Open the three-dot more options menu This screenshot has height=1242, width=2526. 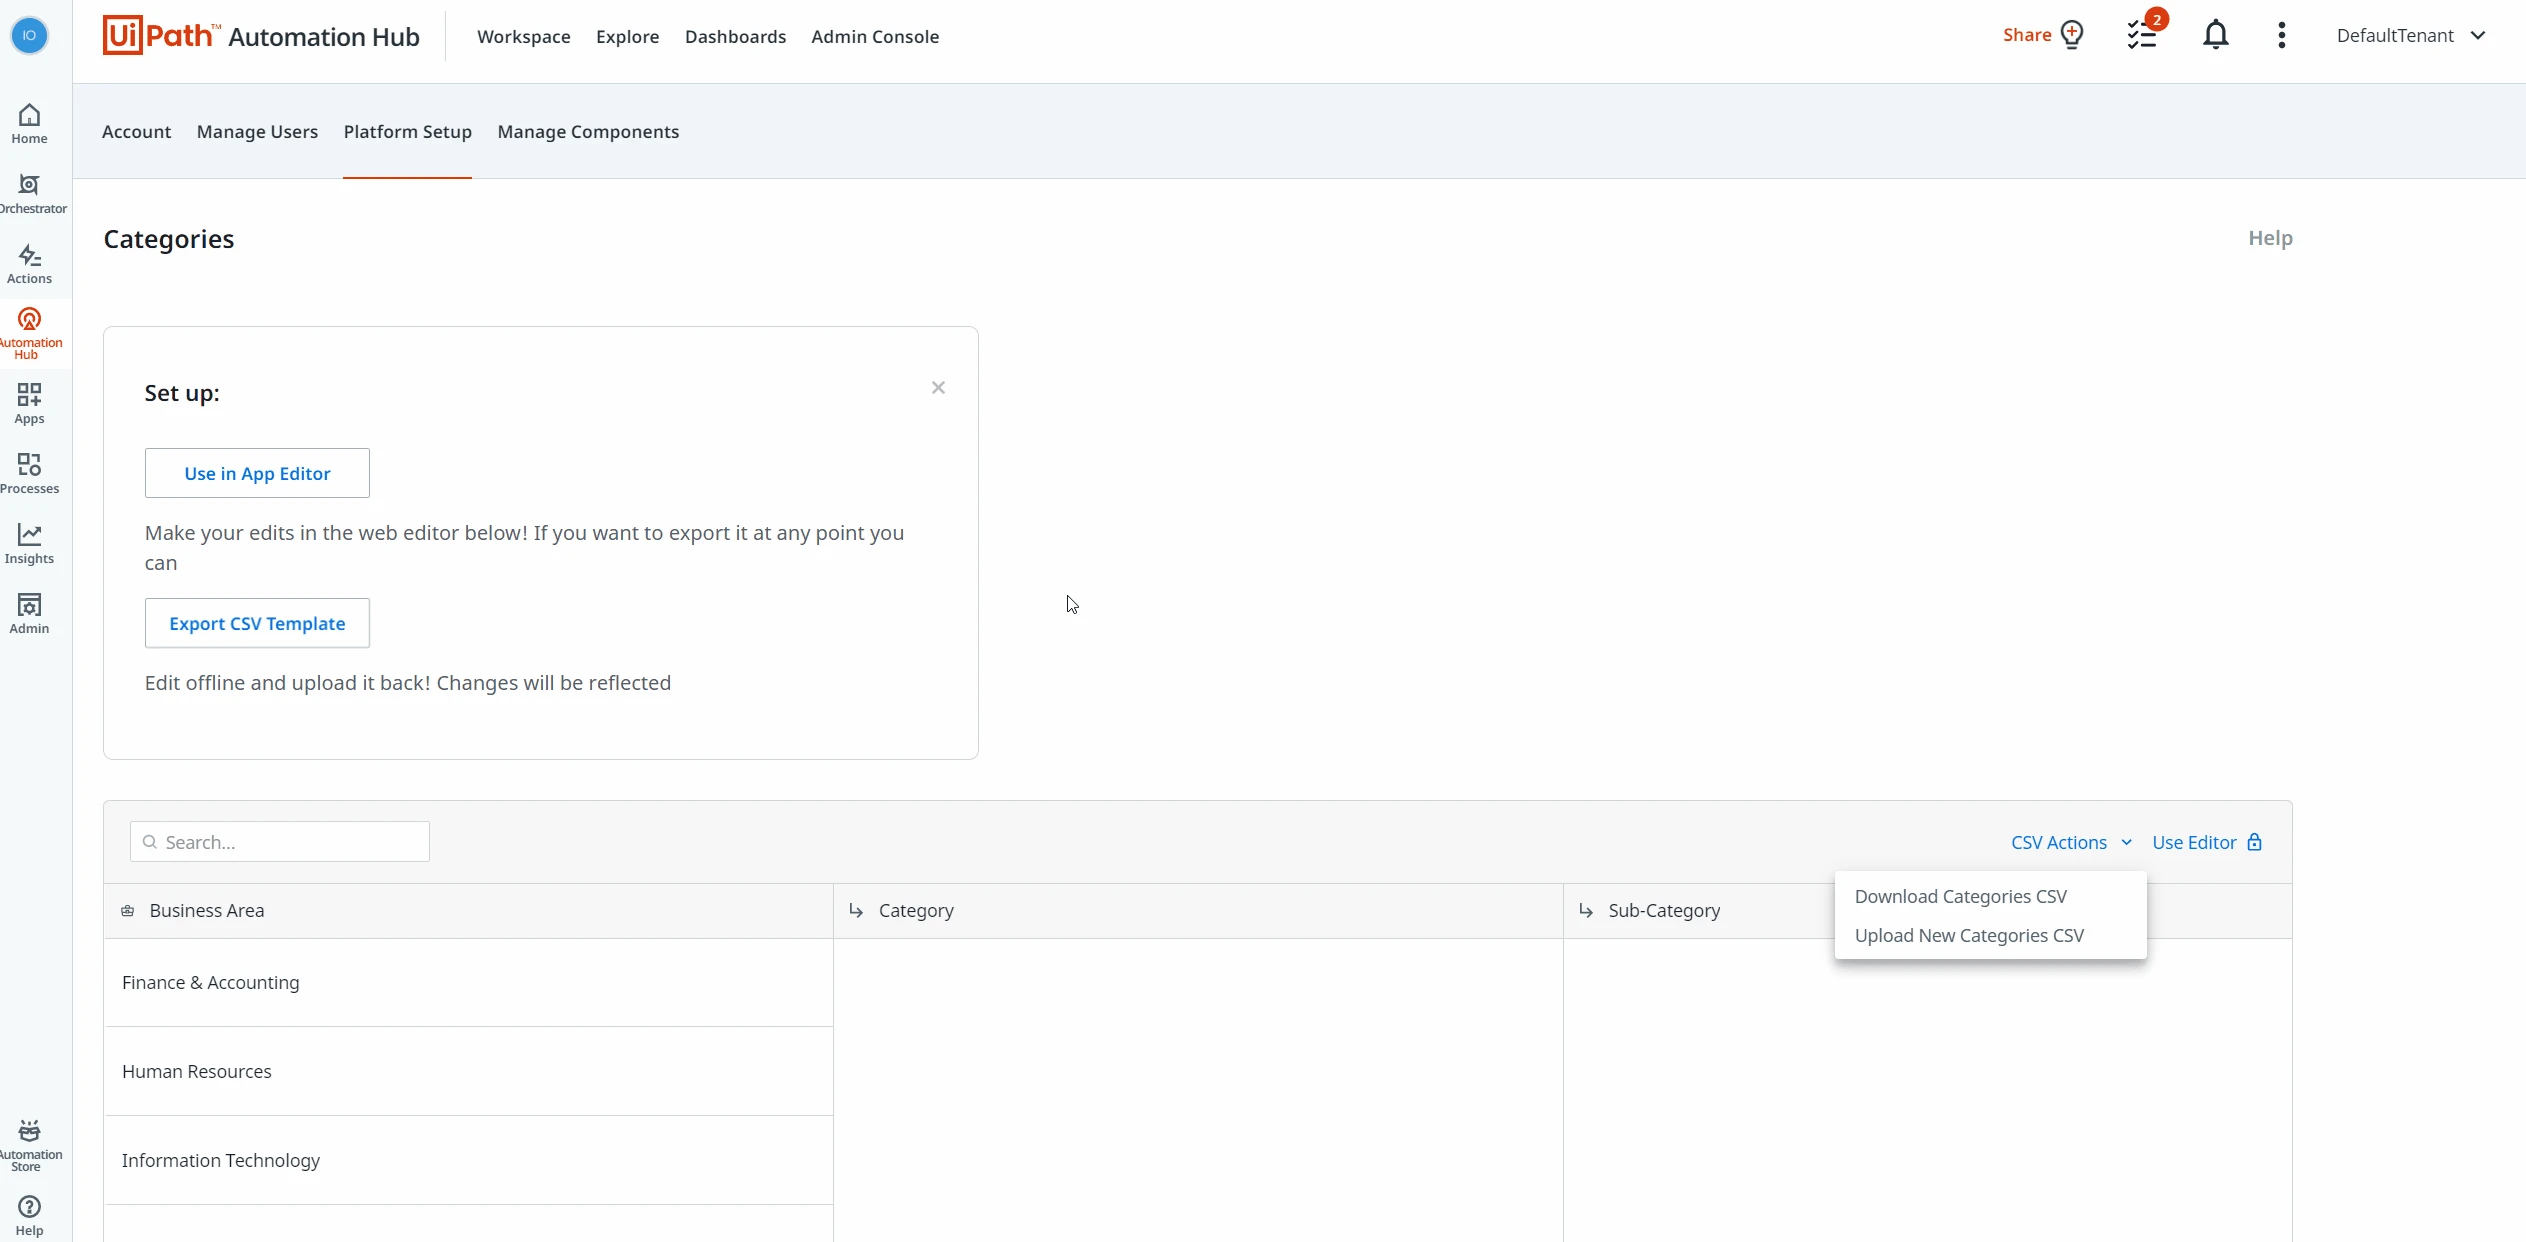pos(2281,35)
